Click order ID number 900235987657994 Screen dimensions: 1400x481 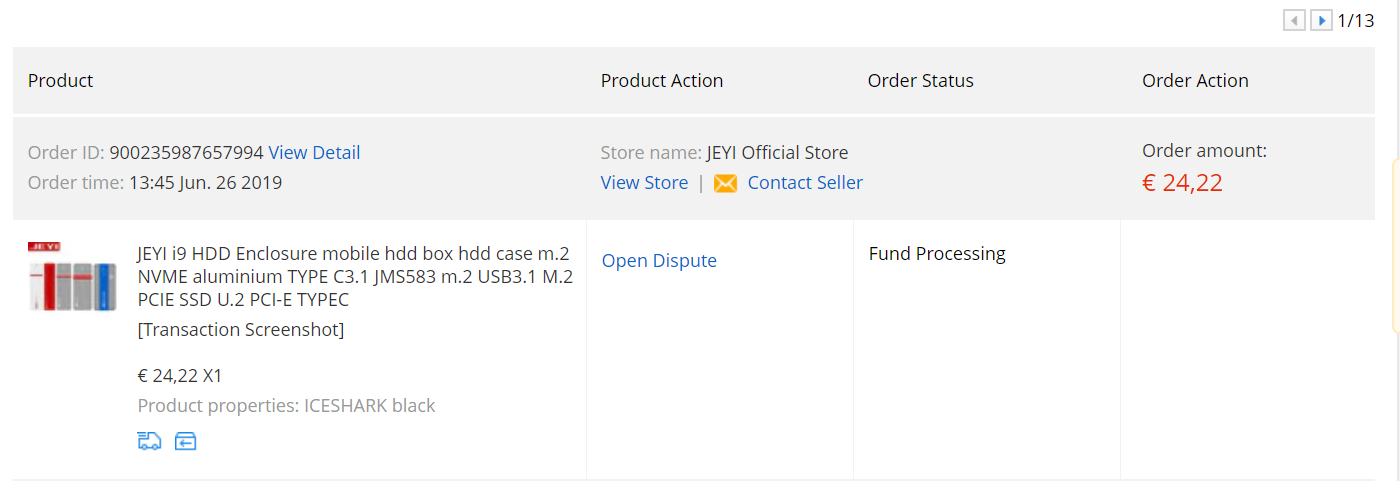[186, 153]
